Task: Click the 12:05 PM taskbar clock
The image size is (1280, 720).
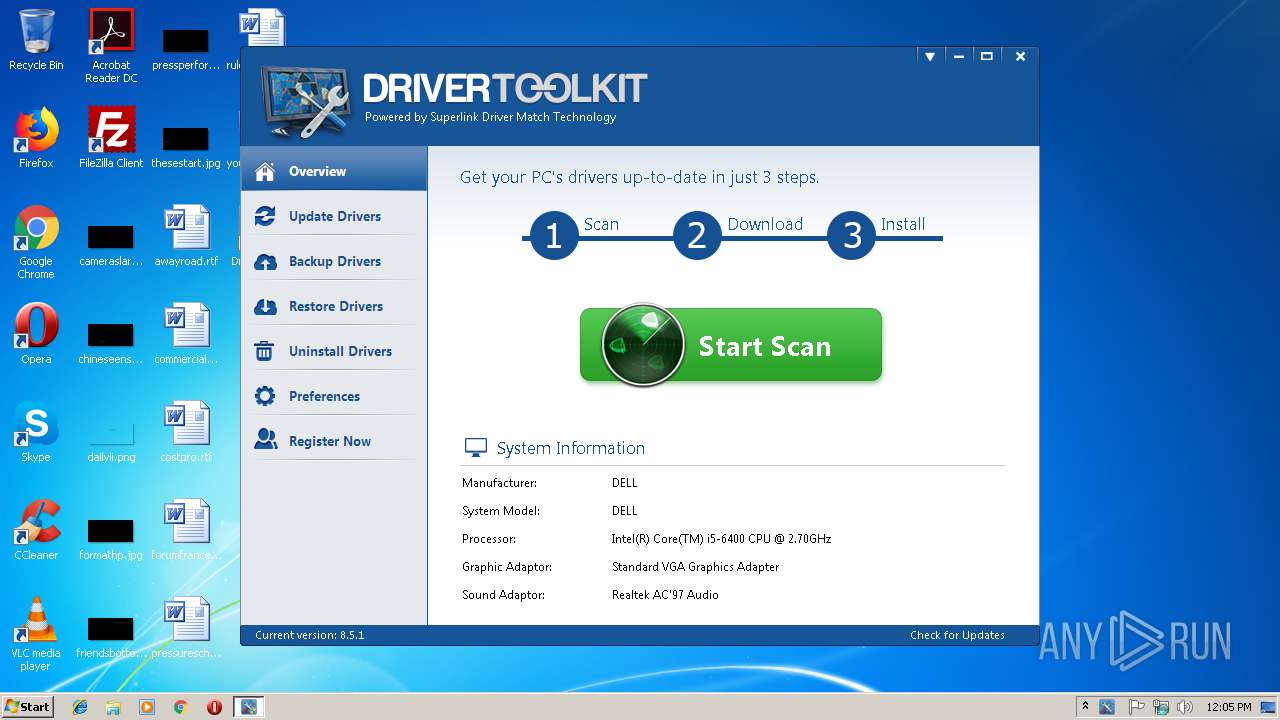Action: tap(1229, 707)
